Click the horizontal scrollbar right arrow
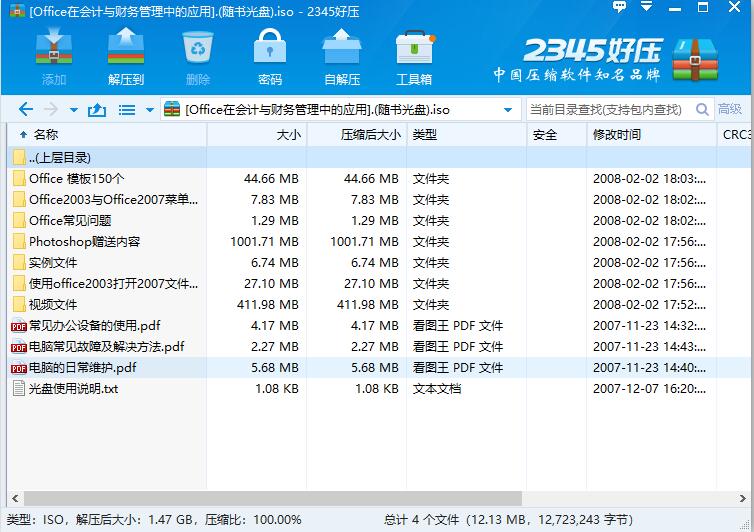This screenshot has height=532, width=754. (743, 498)
